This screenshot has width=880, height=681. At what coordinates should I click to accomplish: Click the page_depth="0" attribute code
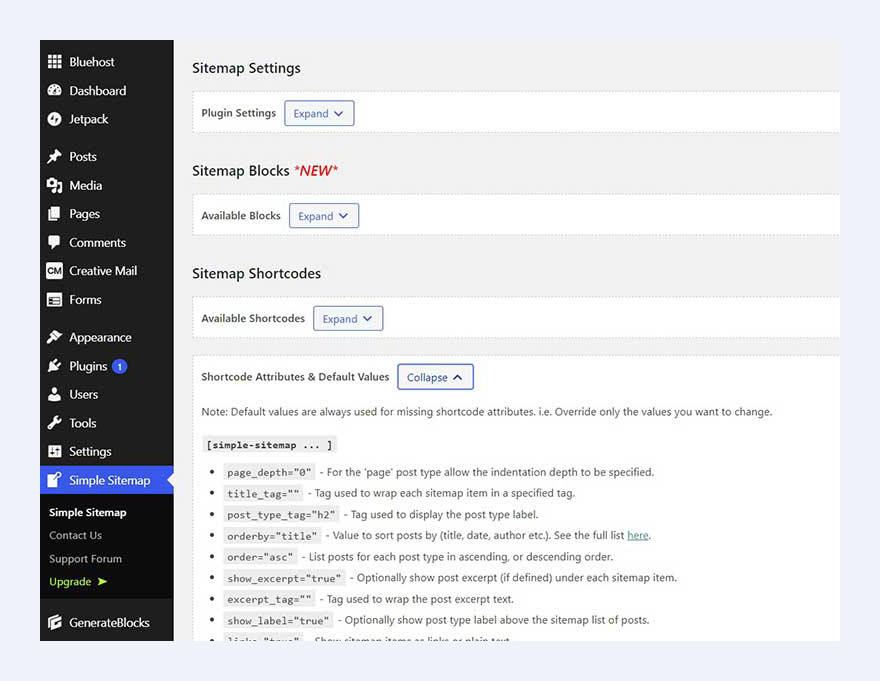point(269,473)
